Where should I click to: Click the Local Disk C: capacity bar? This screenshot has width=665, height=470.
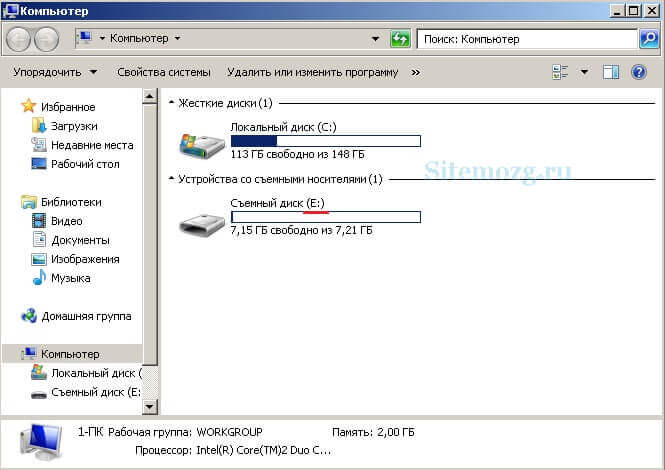[325, 141]
